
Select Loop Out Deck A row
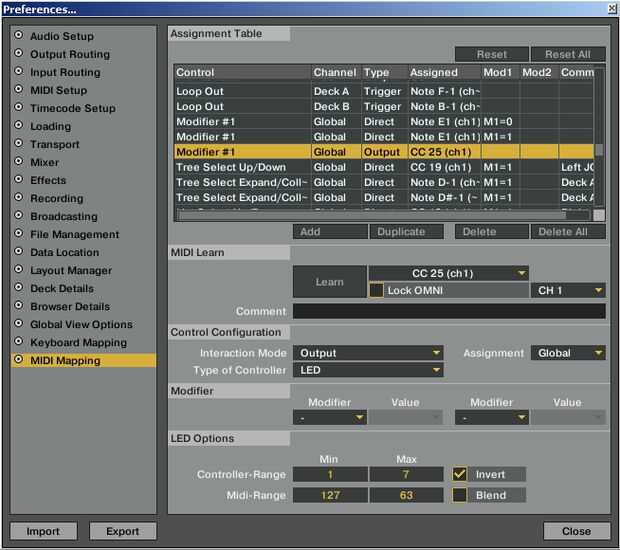click(x=384, y=91)
